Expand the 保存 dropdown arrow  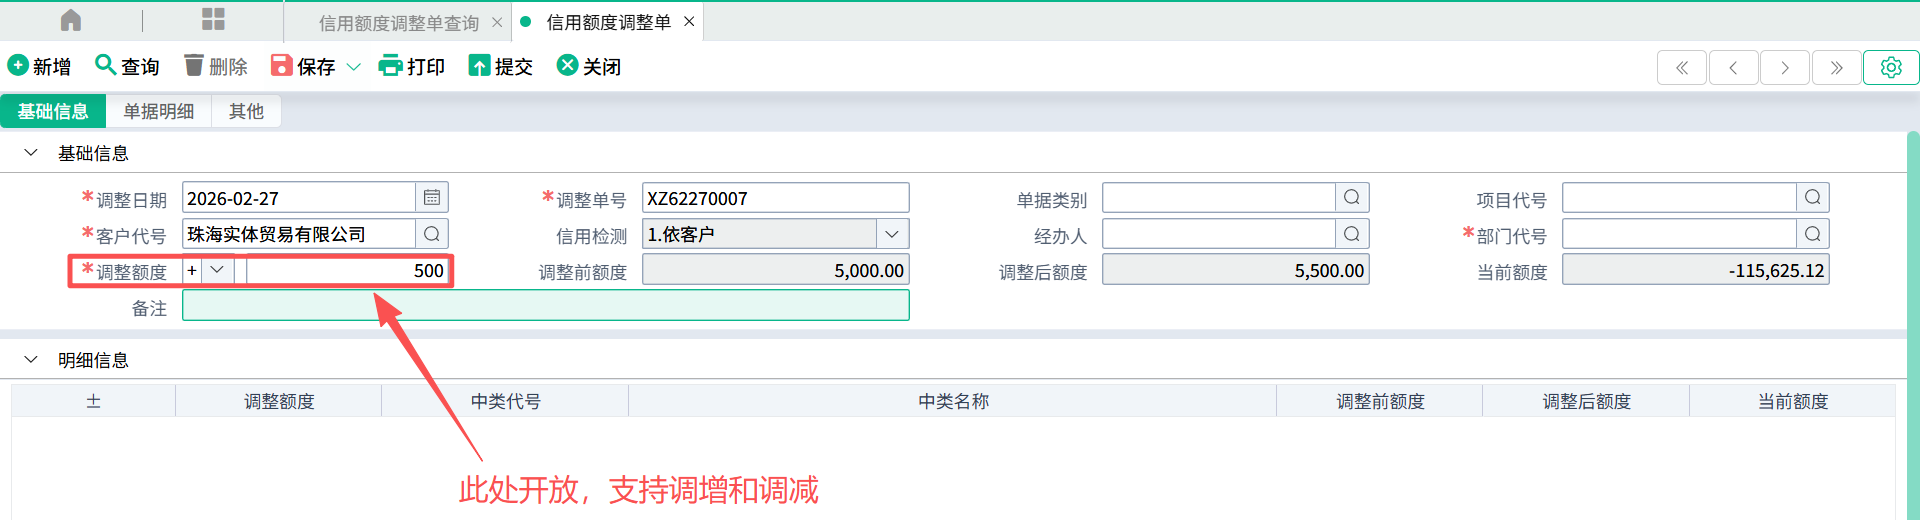coord(353,67)
